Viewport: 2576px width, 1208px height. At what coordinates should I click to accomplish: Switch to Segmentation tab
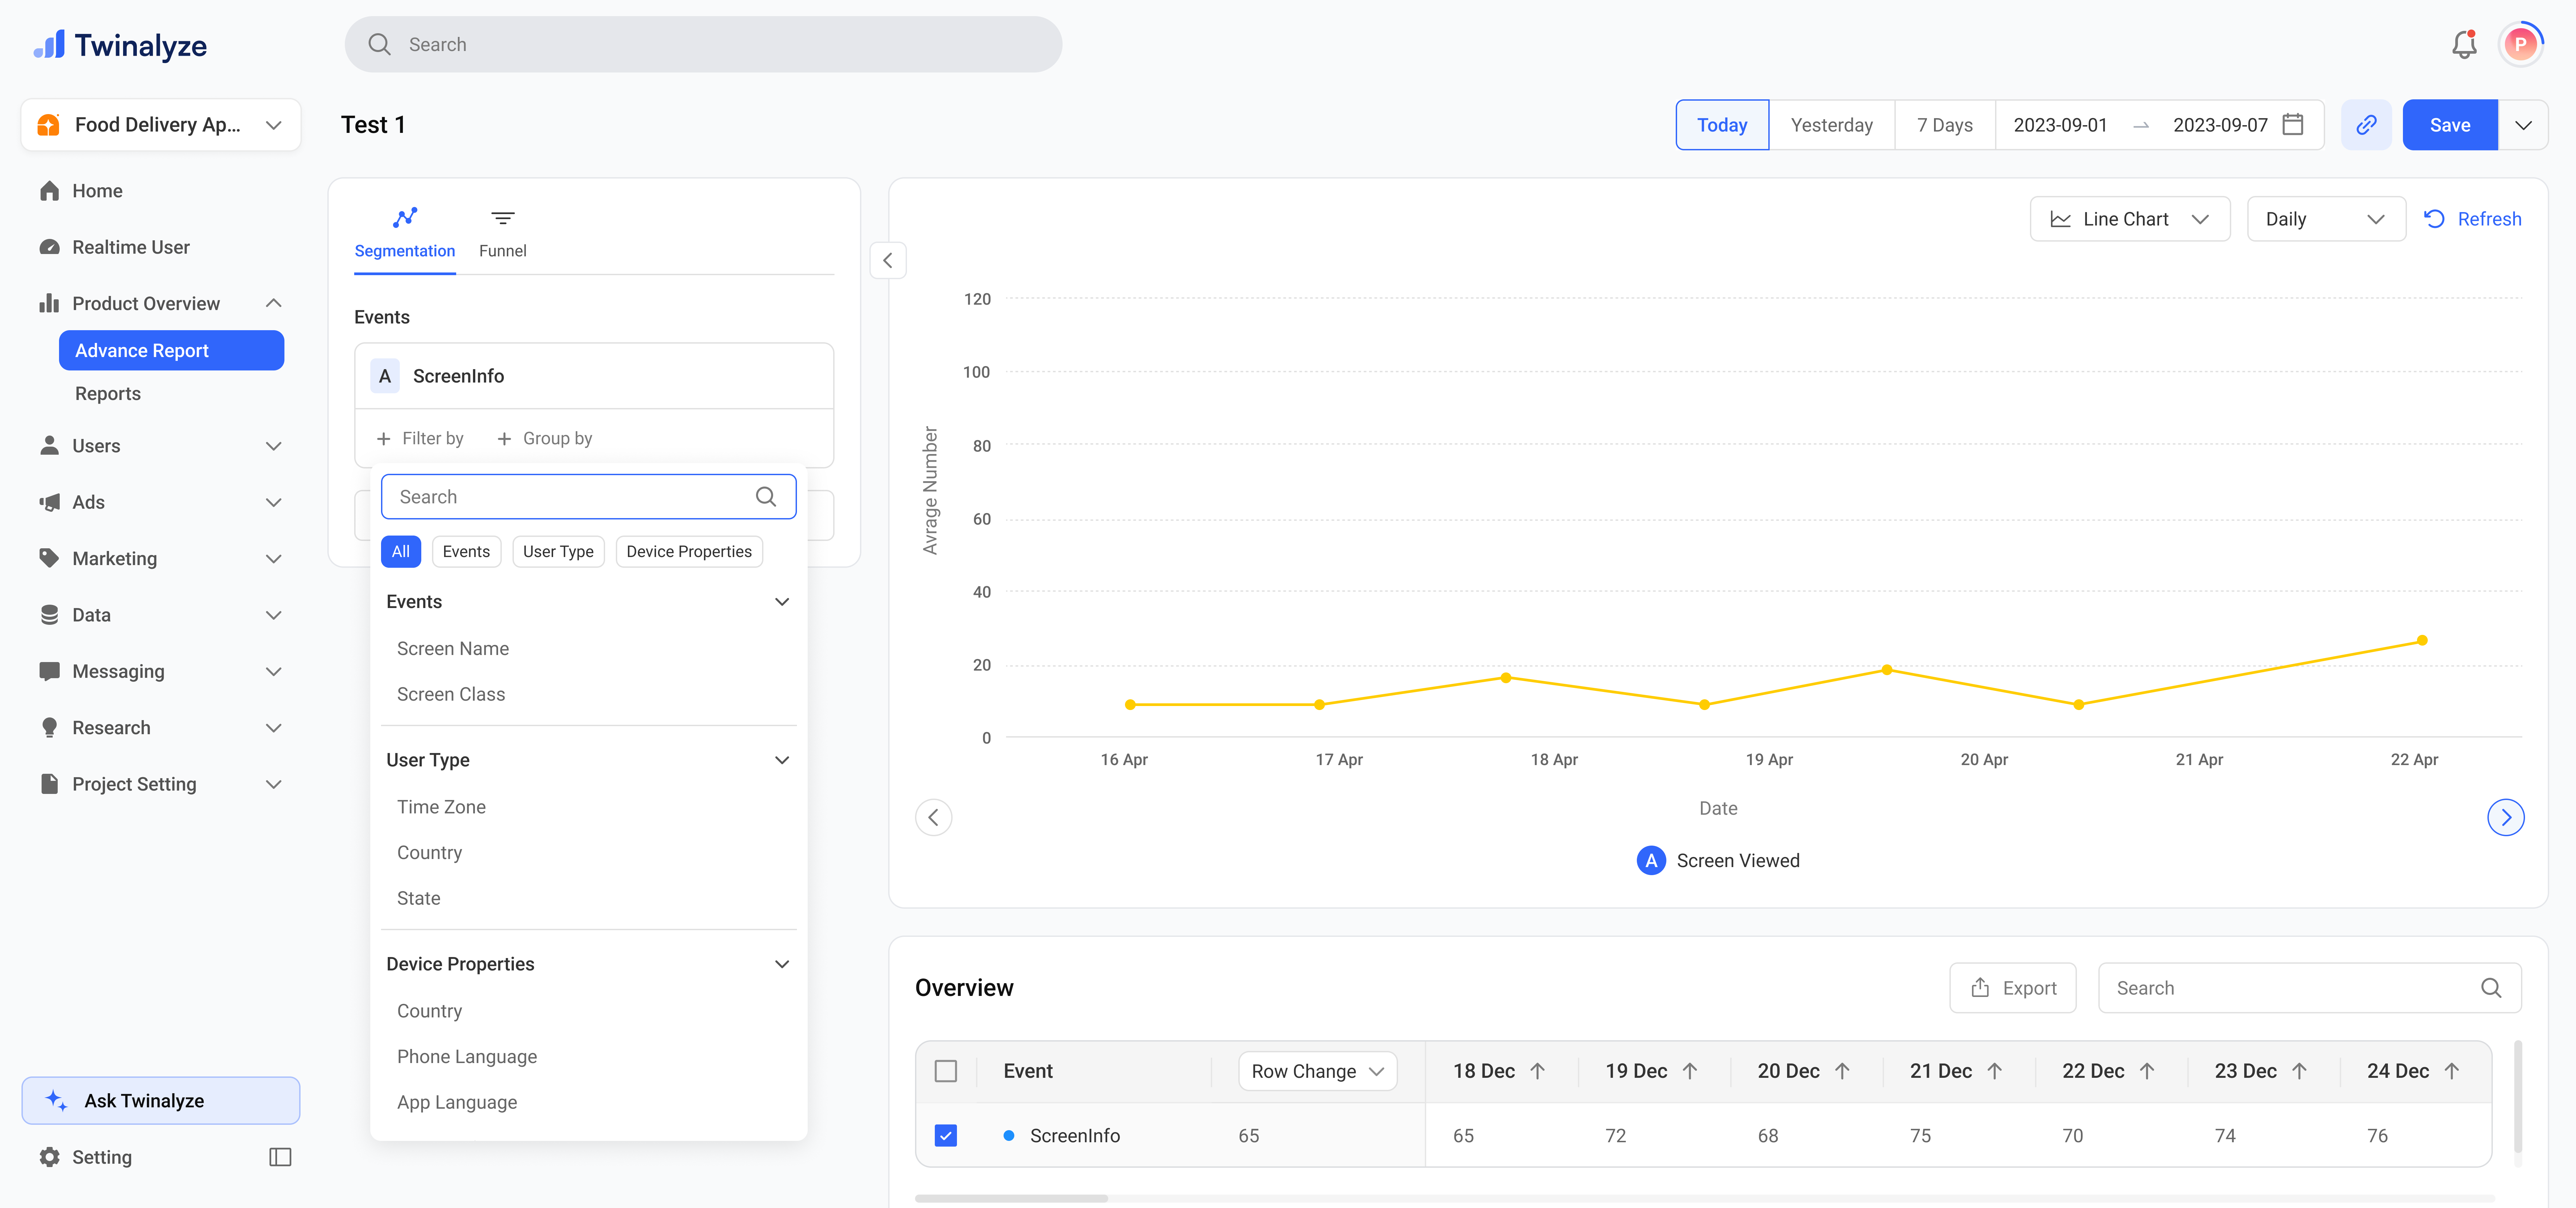coord(405,234)
